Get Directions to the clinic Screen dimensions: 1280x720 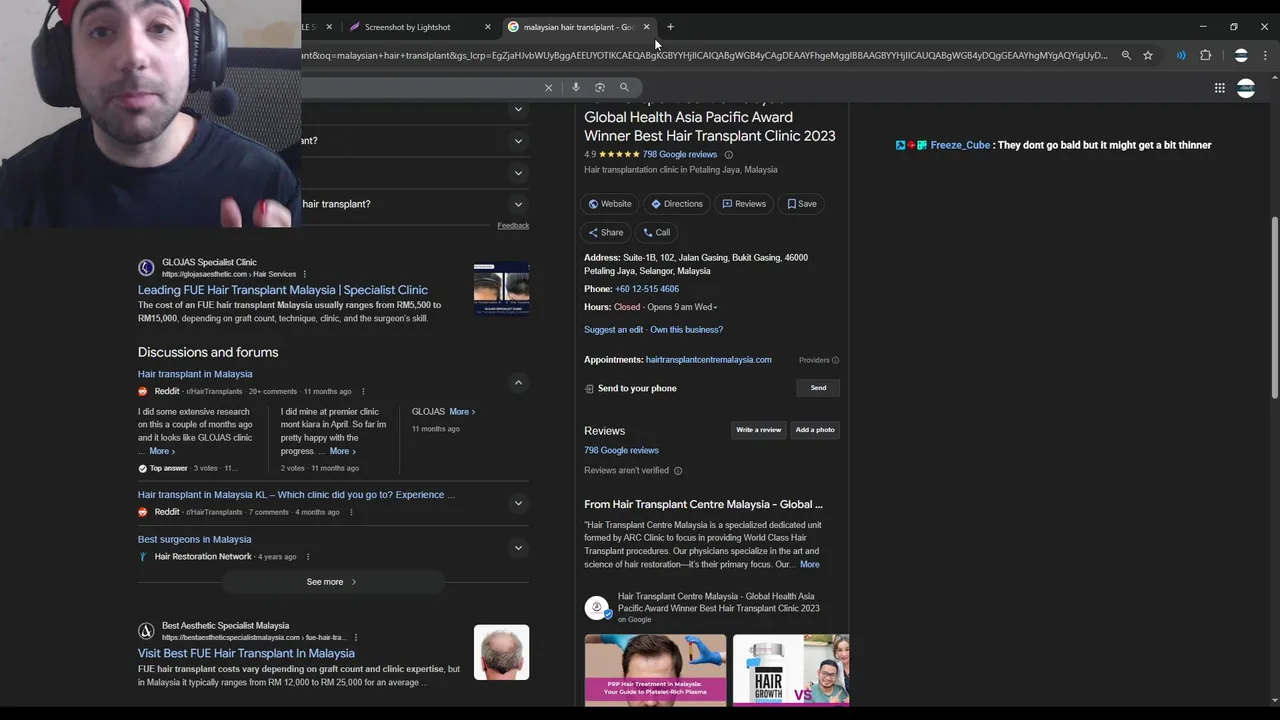(677, 204)
